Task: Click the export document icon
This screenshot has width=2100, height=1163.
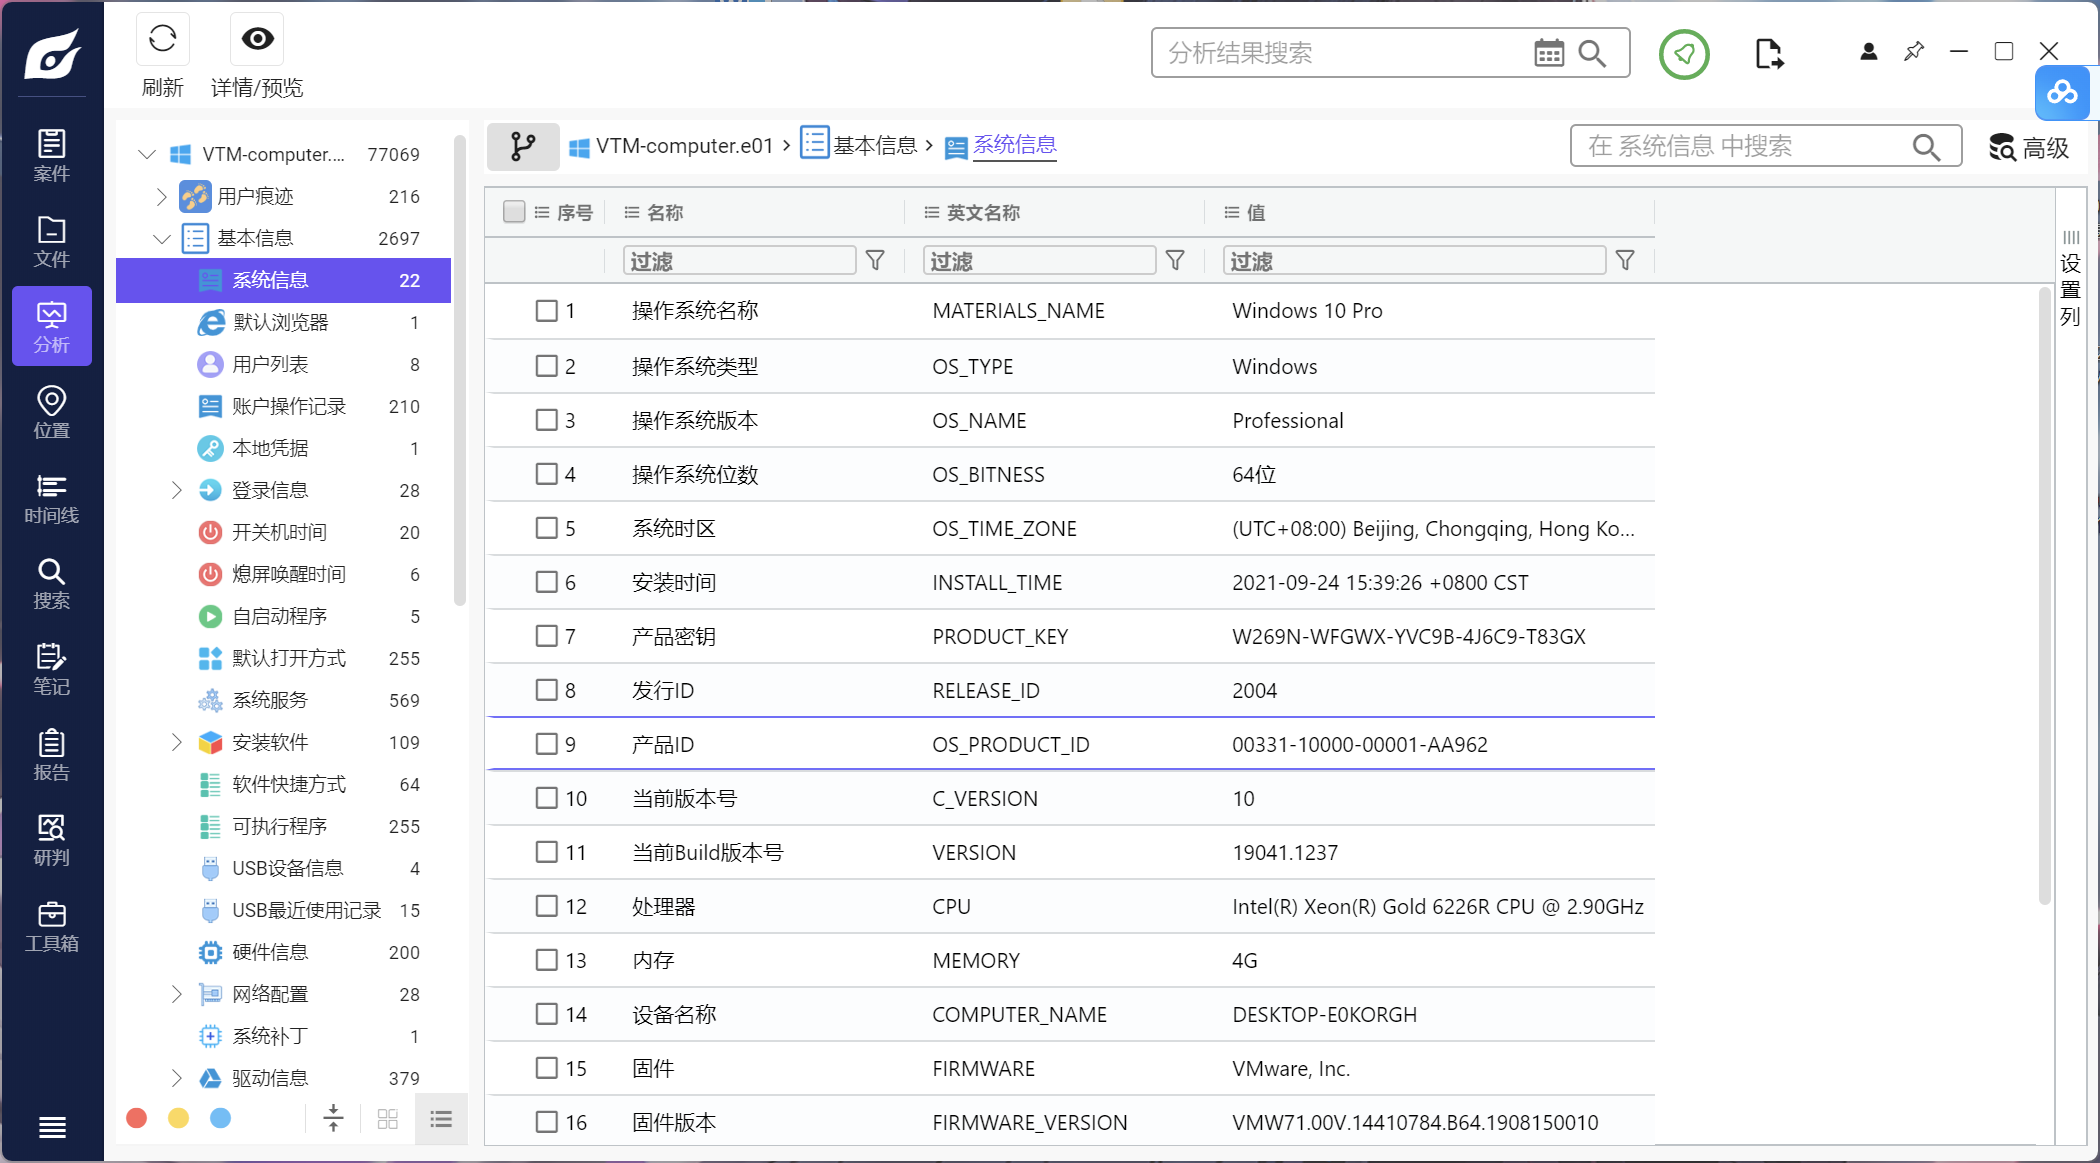Action: 1769,54
